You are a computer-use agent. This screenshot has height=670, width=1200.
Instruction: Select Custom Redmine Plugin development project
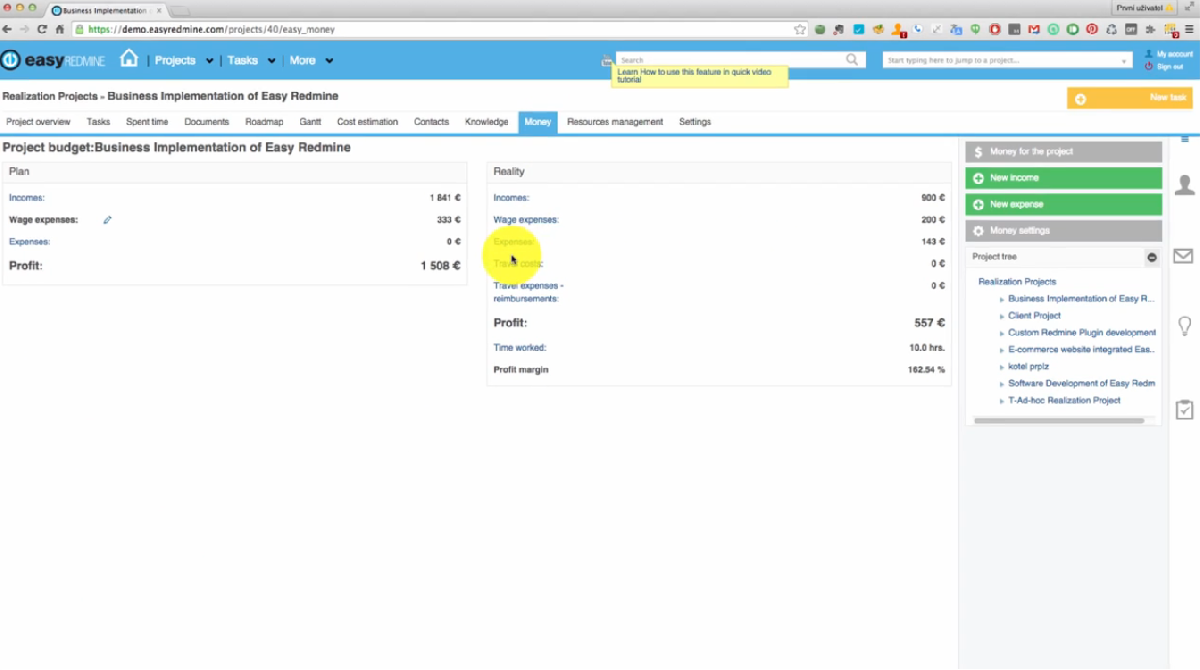coord(1082,333)
